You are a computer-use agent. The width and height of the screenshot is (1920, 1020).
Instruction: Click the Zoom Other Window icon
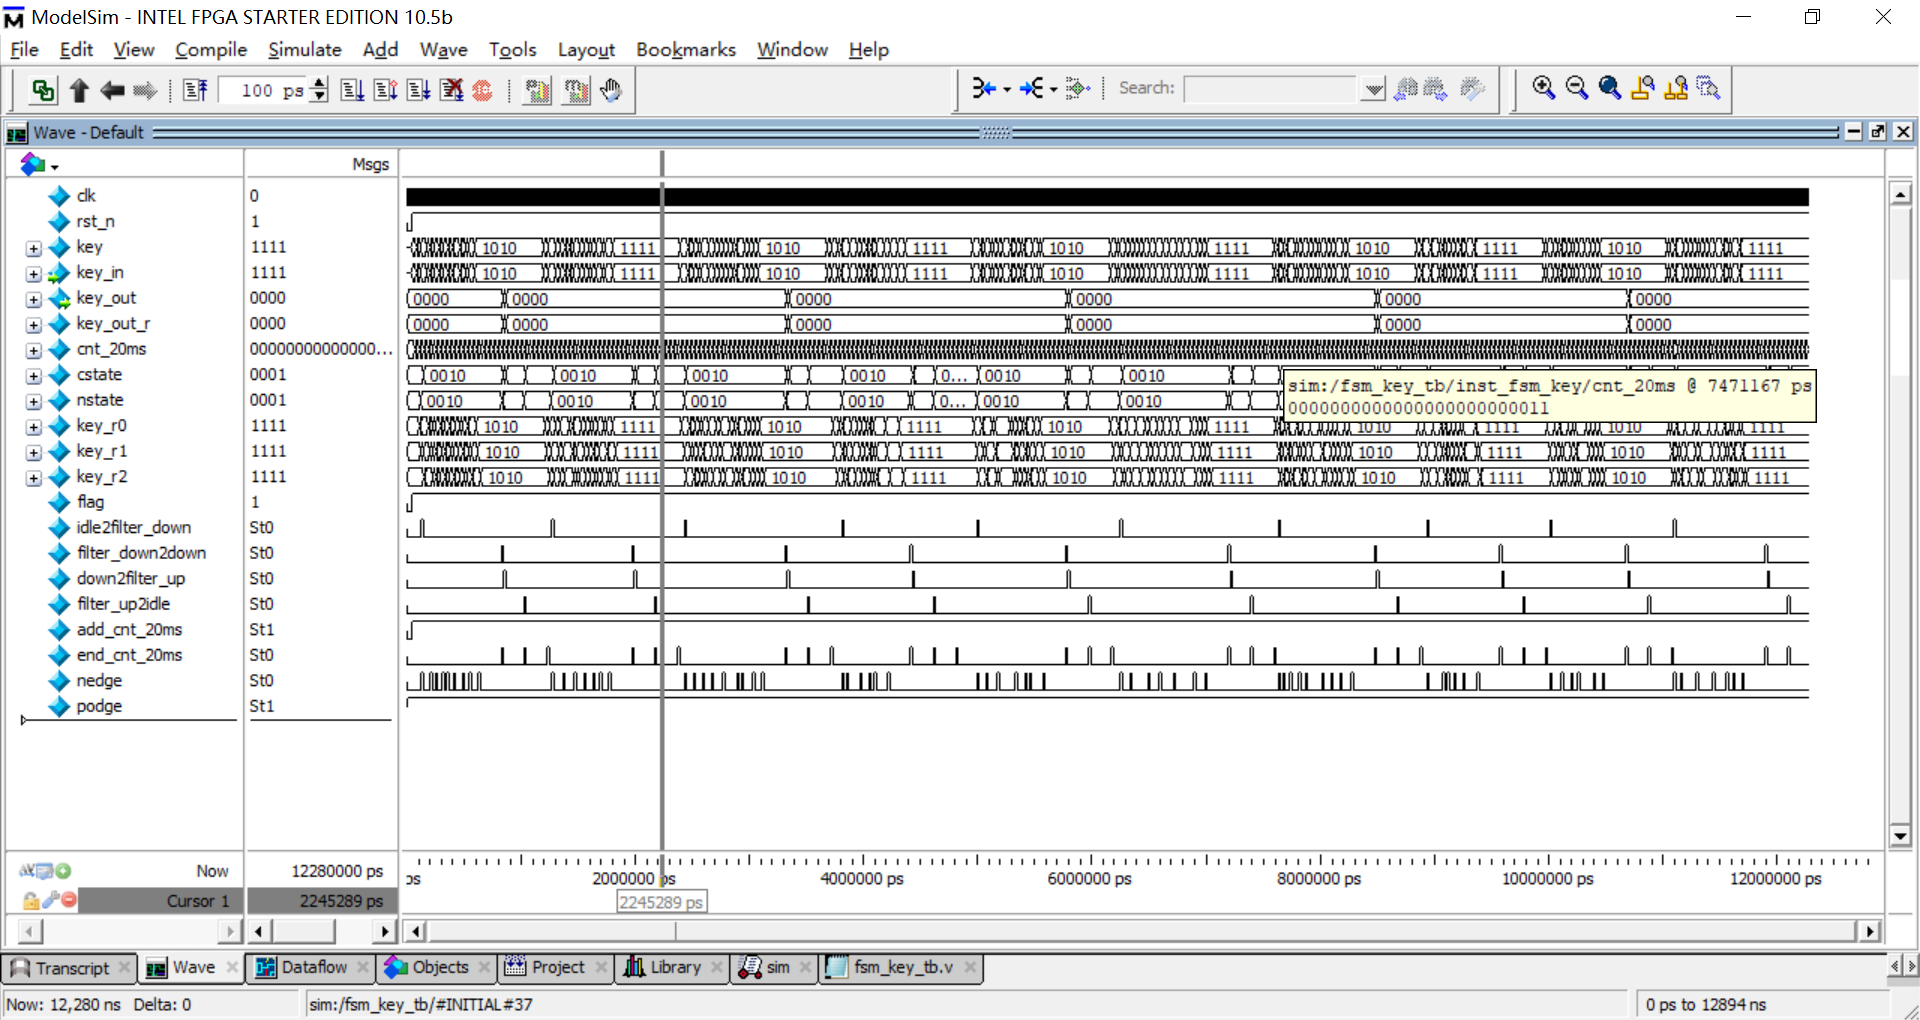point(1709,88)
